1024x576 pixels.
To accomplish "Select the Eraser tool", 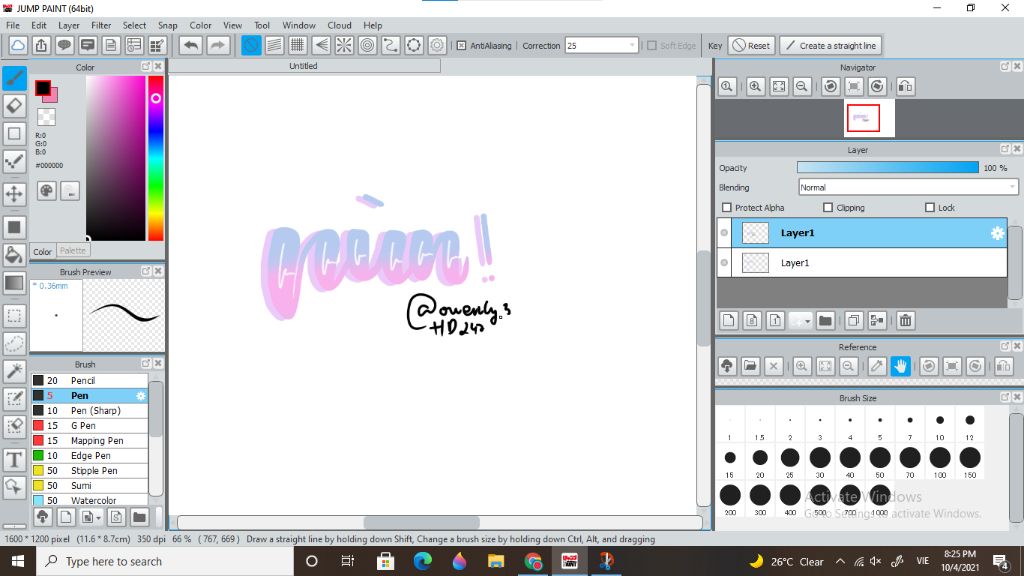I will (x=14, y=106).
